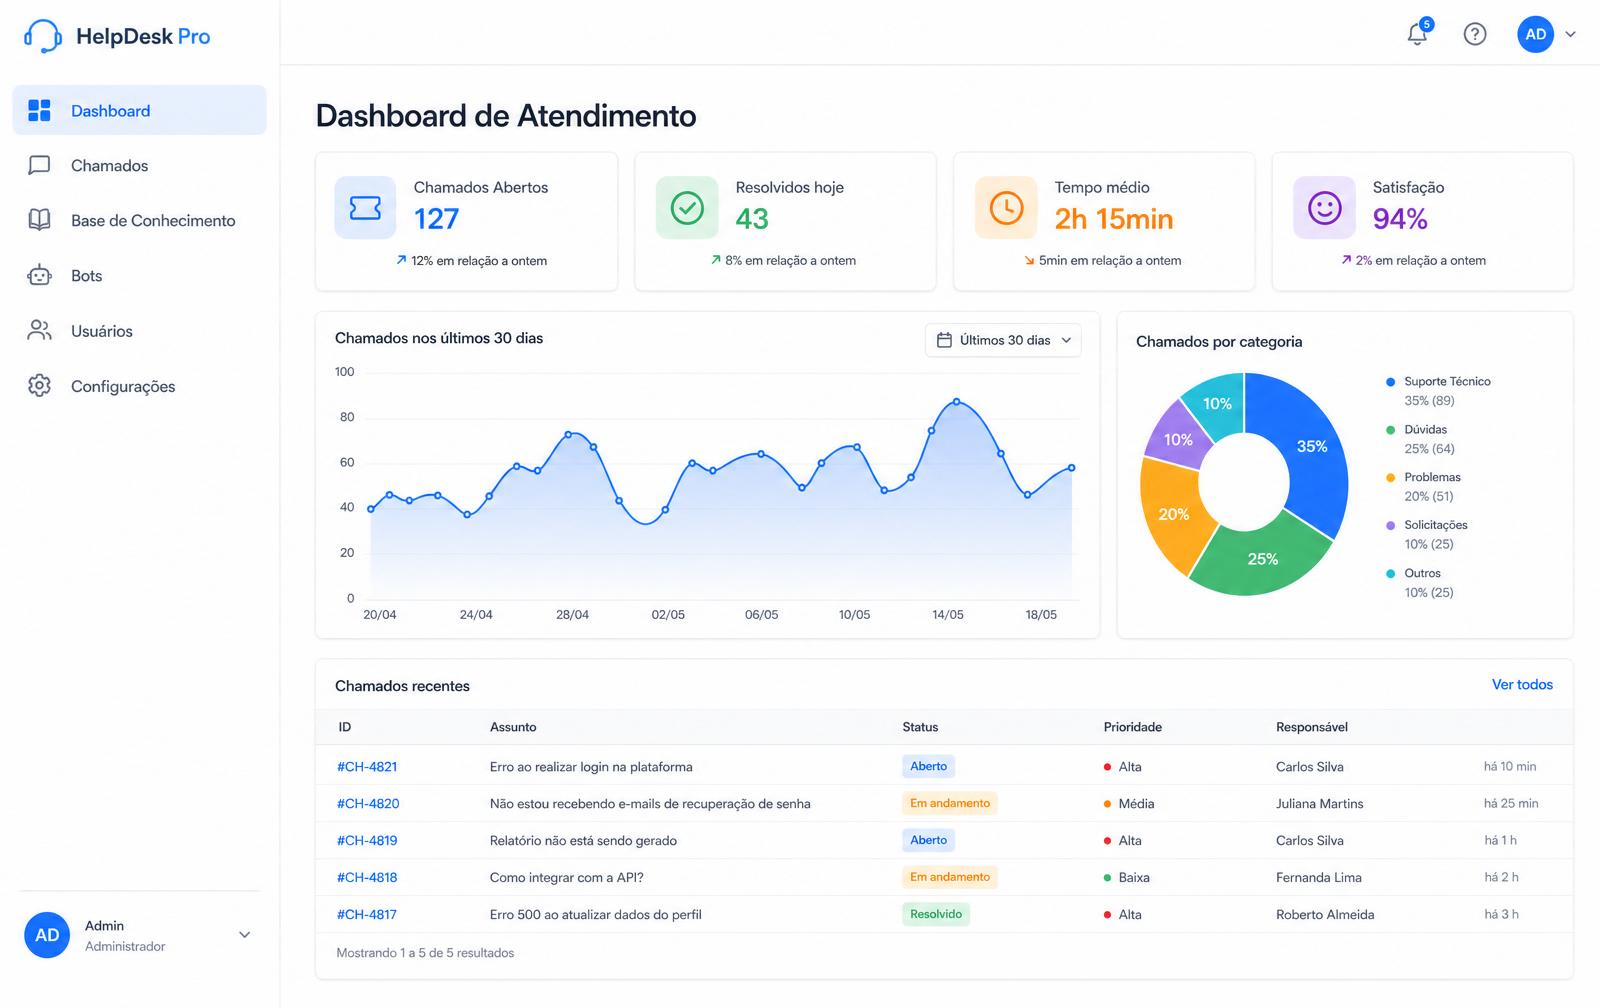Click the Usuários people icon
Image resolution: width=1600 pixels, height=1008 pixels.
[39, 331]
